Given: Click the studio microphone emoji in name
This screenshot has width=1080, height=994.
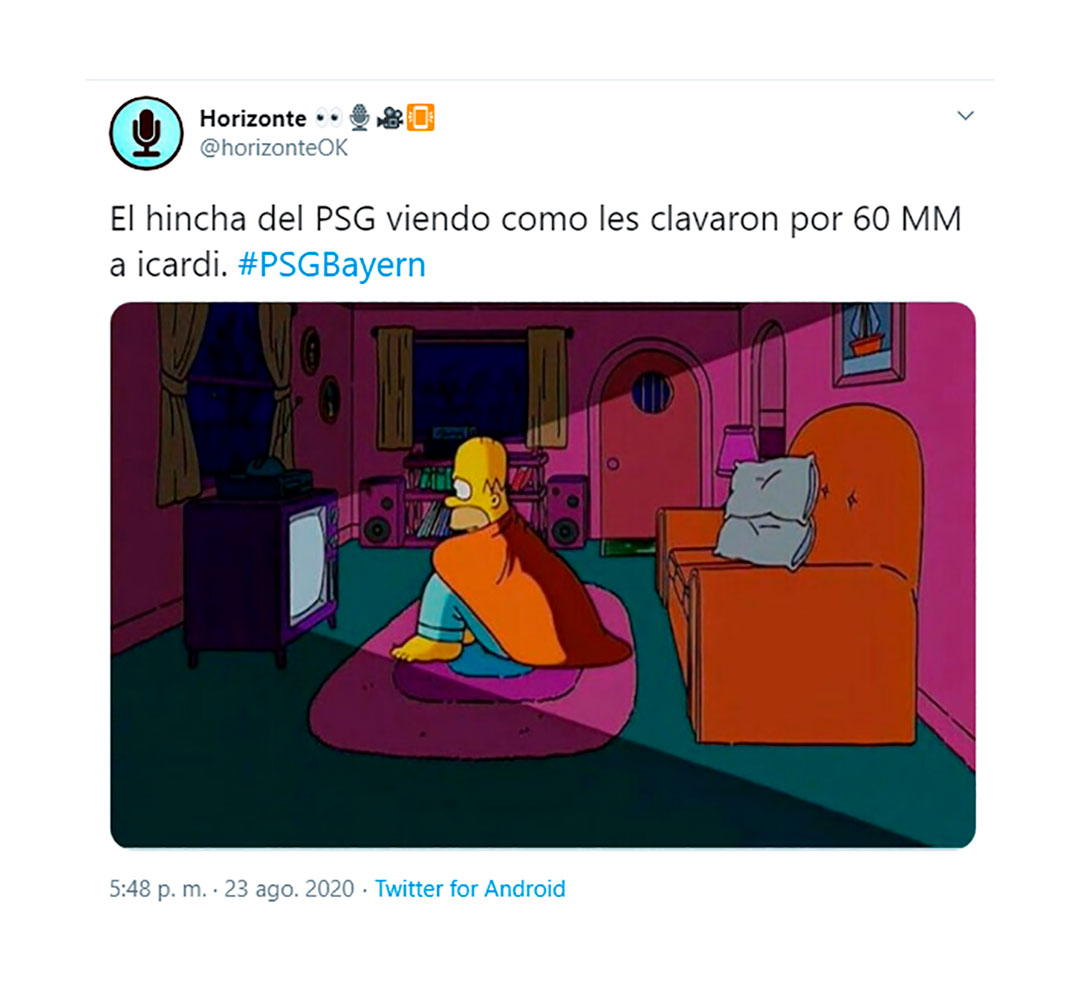Looking at the screenshot, I should (x=359, y=118).
